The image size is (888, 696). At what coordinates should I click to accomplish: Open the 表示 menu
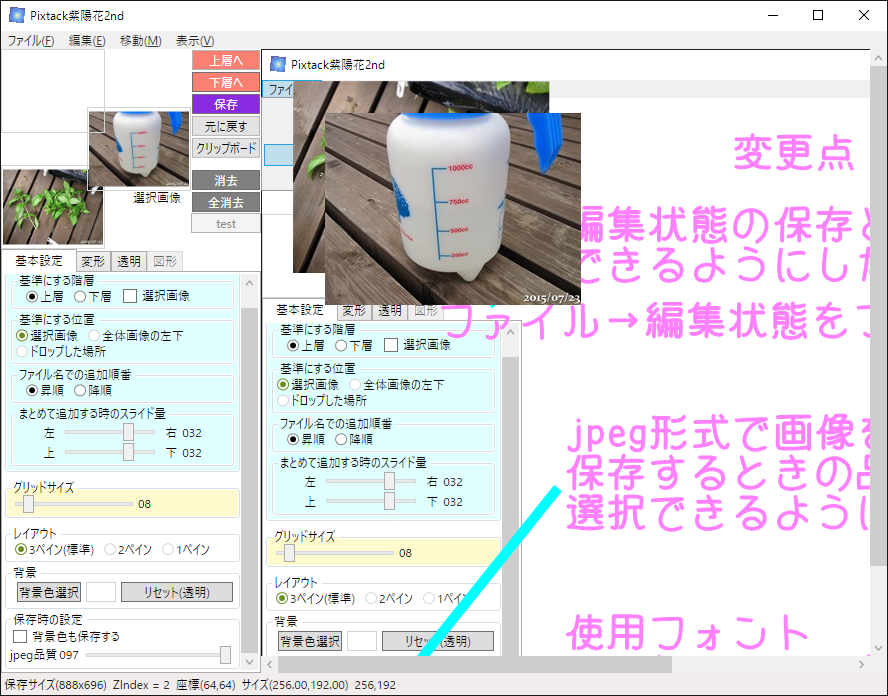tap(193, 40)
